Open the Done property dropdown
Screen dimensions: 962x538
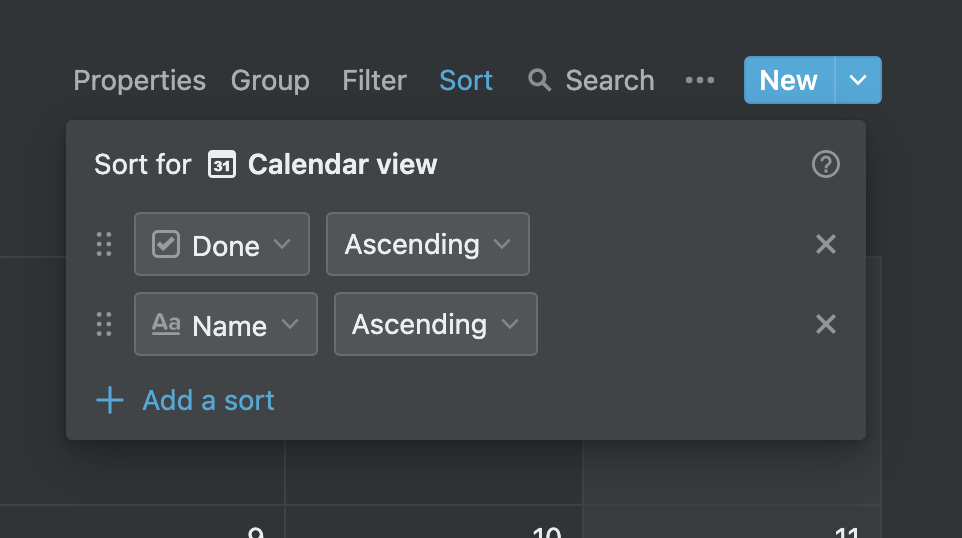(x=221, y=244)
